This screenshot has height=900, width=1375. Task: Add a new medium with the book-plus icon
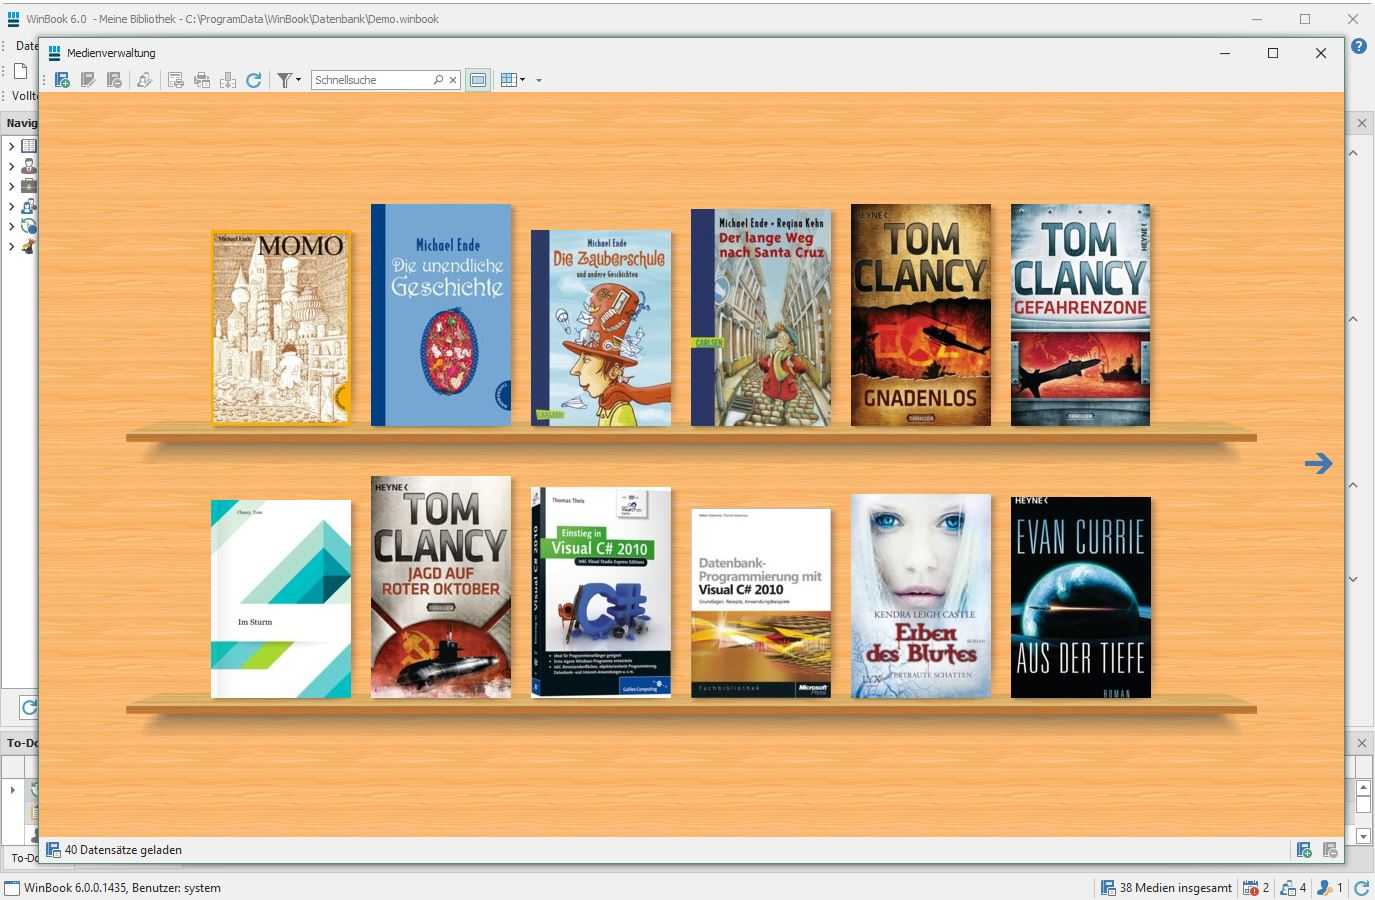pos(62,80)
